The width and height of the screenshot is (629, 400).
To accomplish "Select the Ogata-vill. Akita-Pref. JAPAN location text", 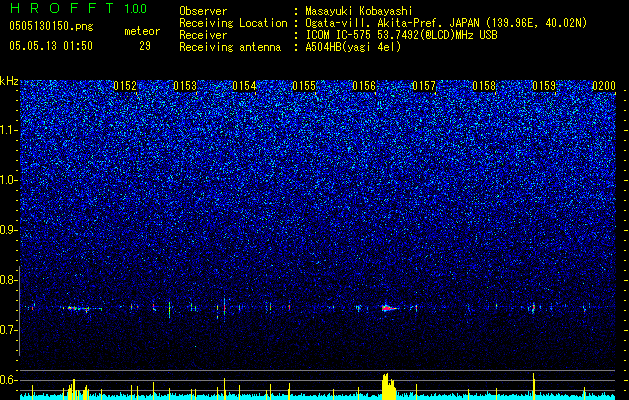I will point(446,23).
